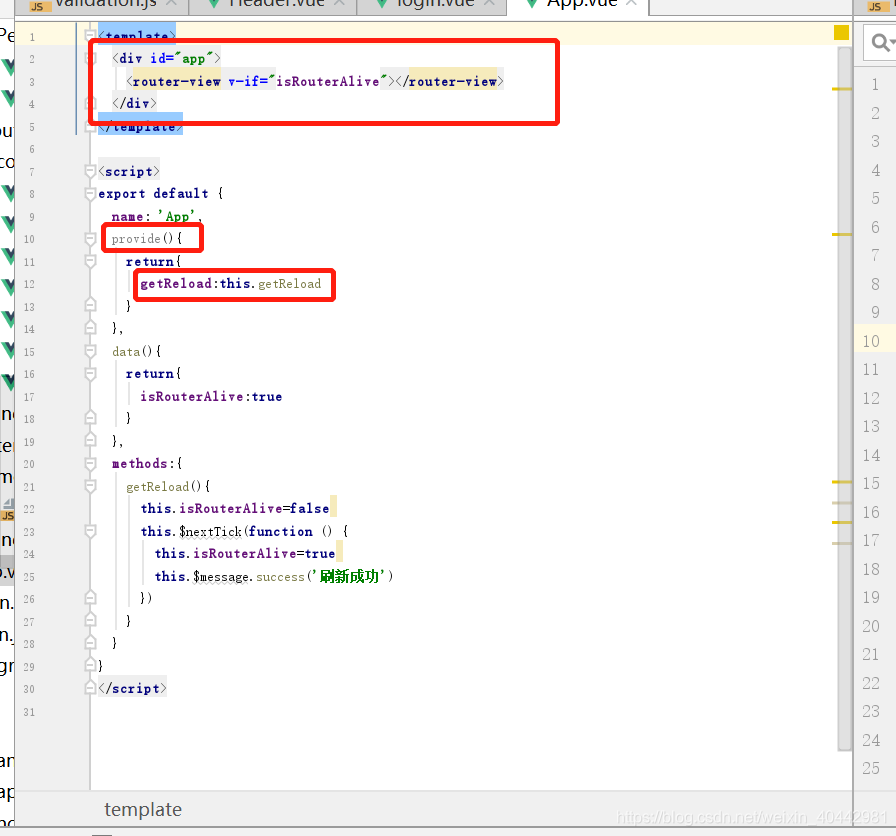896x836 pixels.
Task: Switch to the login.vue editor tab
Action: [x=431, y=5]
